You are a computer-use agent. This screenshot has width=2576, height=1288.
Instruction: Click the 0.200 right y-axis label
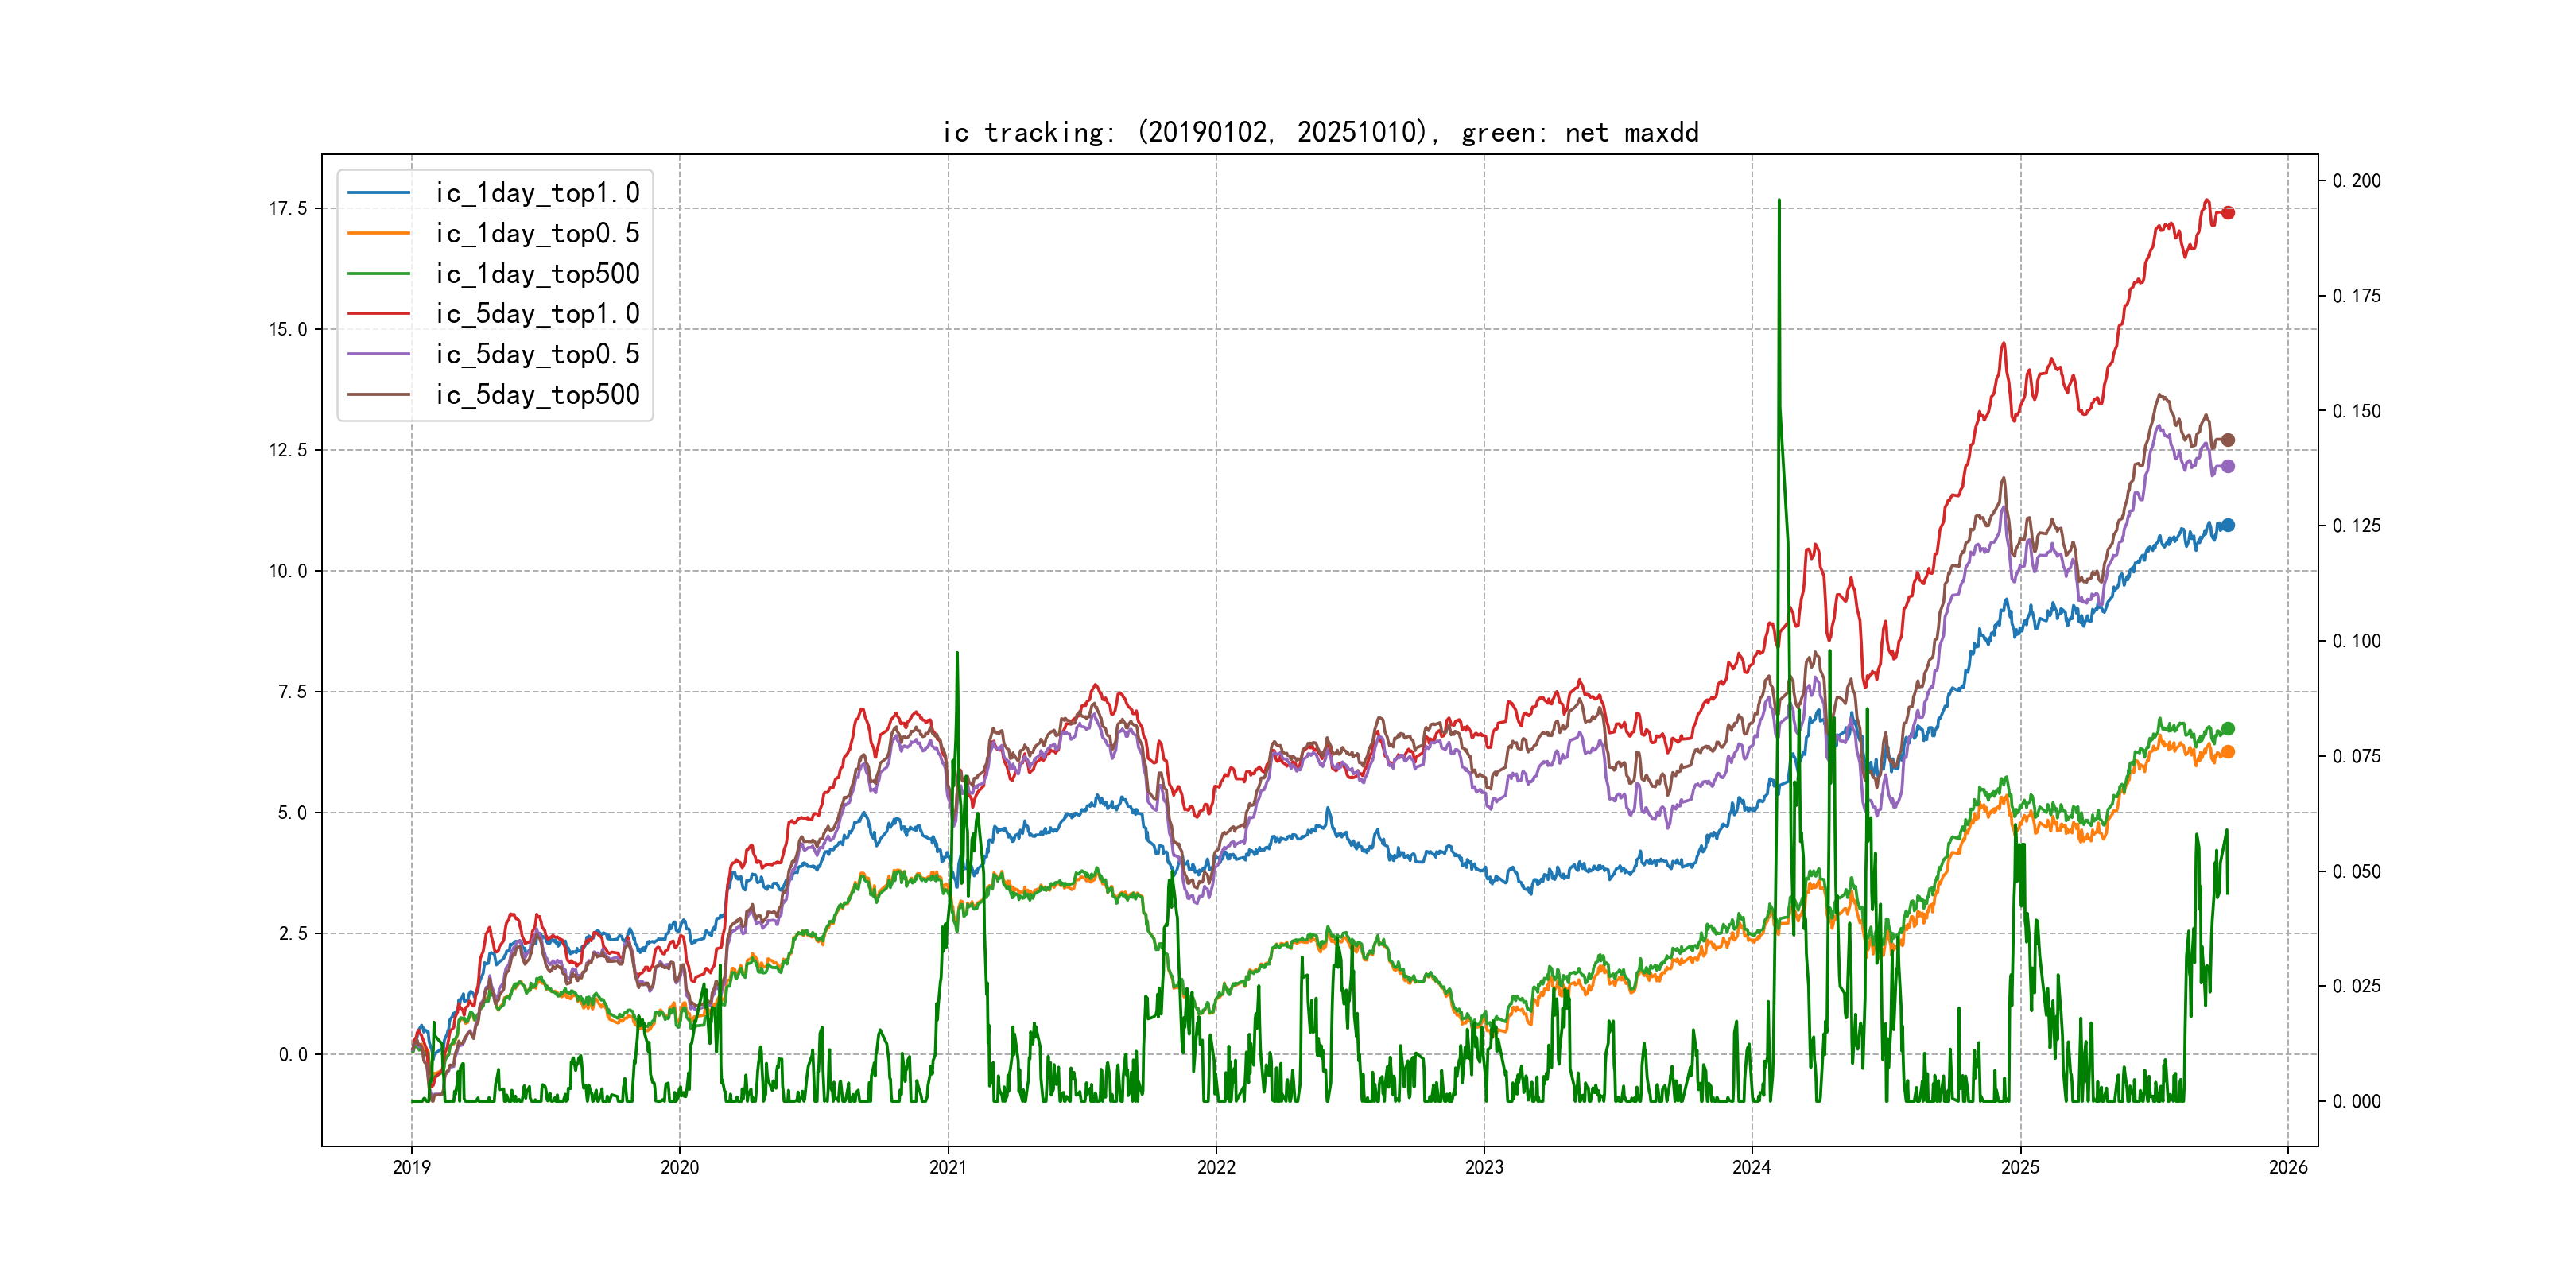[x=2356, y=181]
